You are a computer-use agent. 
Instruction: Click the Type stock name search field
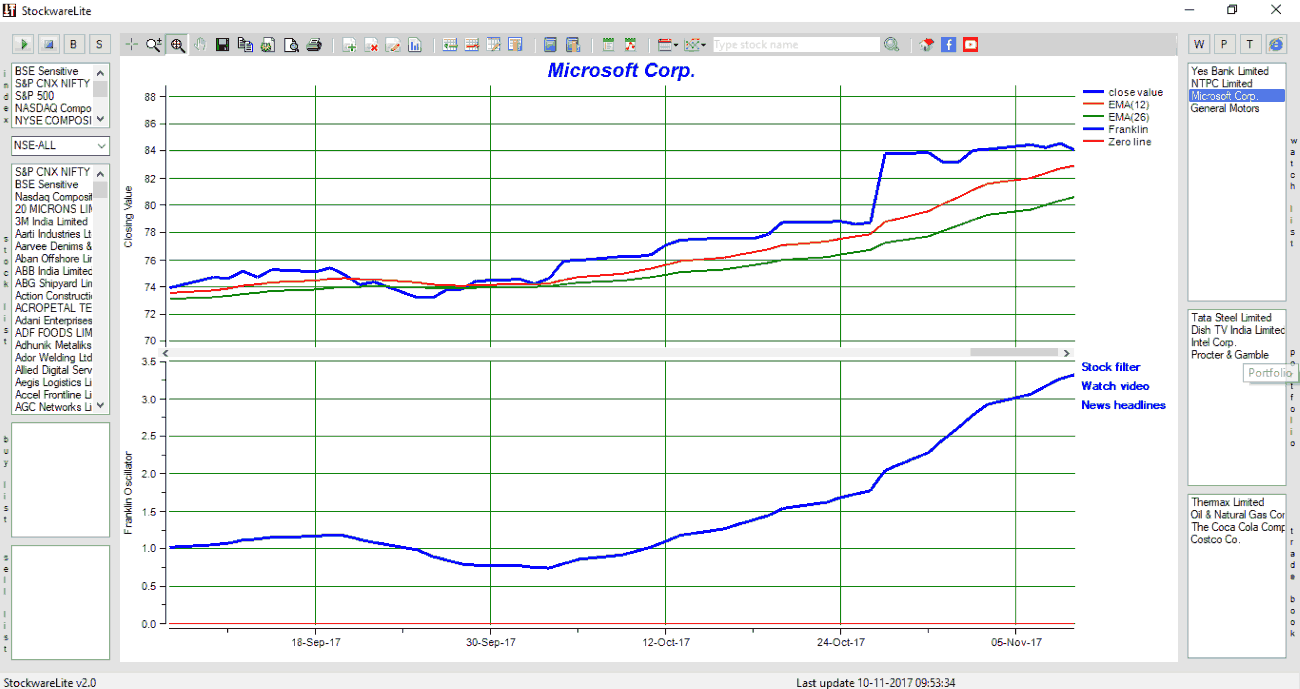(x=796, y=44)
